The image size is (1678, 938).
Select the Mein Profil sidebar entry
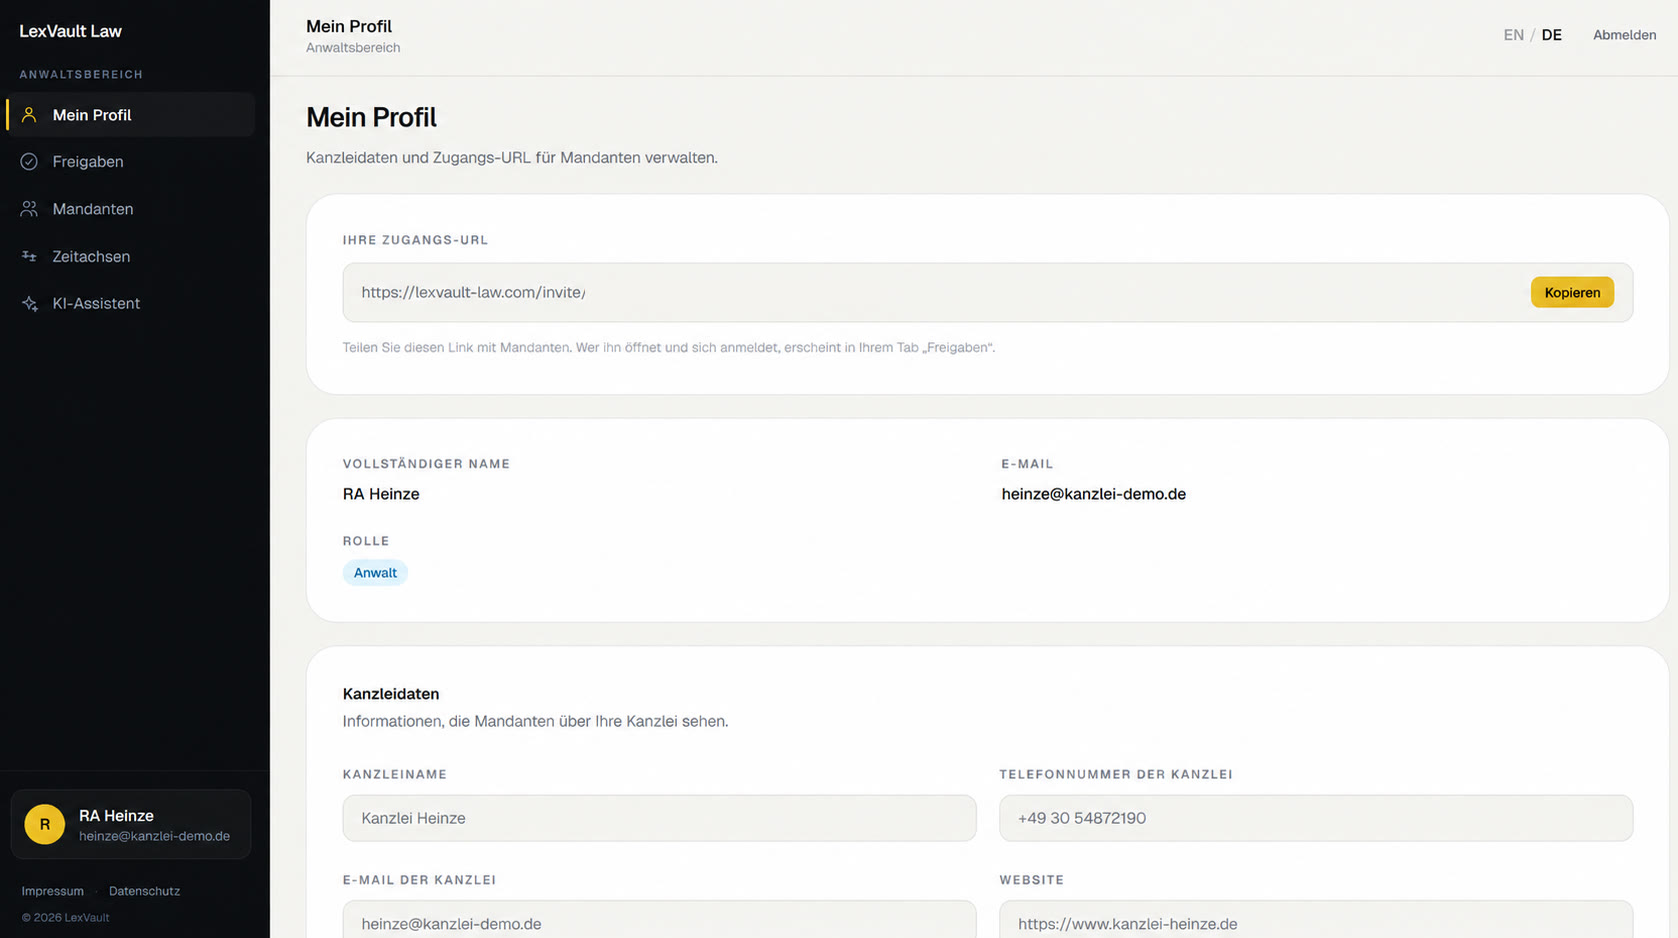point(131,115)
